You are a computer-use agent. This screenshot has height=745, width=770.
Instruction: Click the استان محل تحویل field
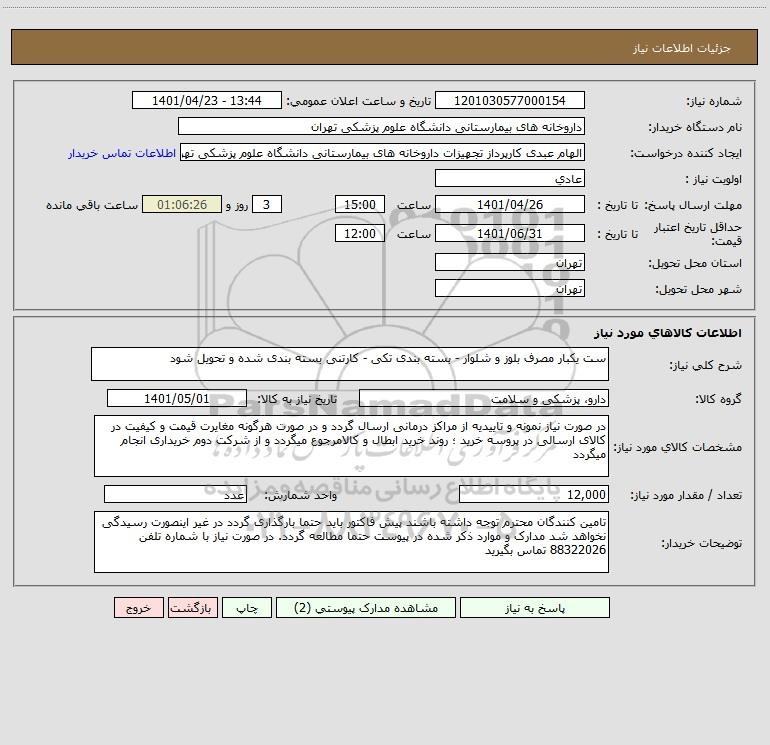(x=510, y=262)
